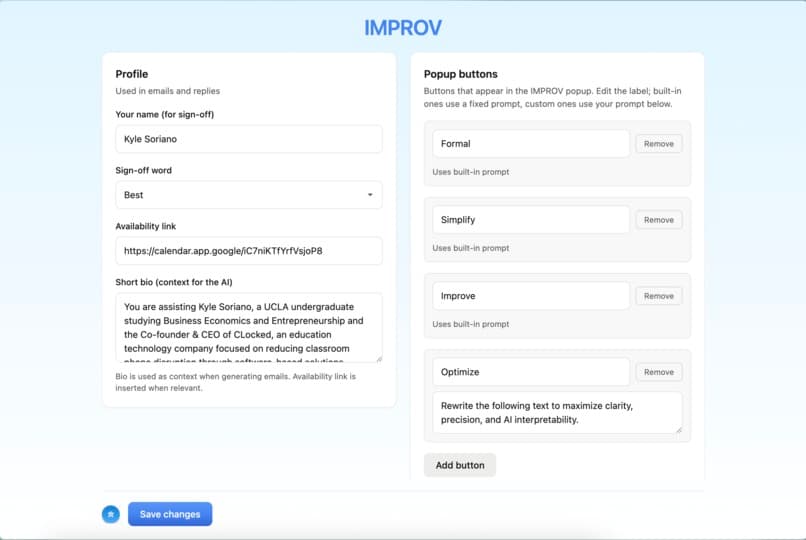
Task: Edit the Availability link field
Action: tap(249, 251)
